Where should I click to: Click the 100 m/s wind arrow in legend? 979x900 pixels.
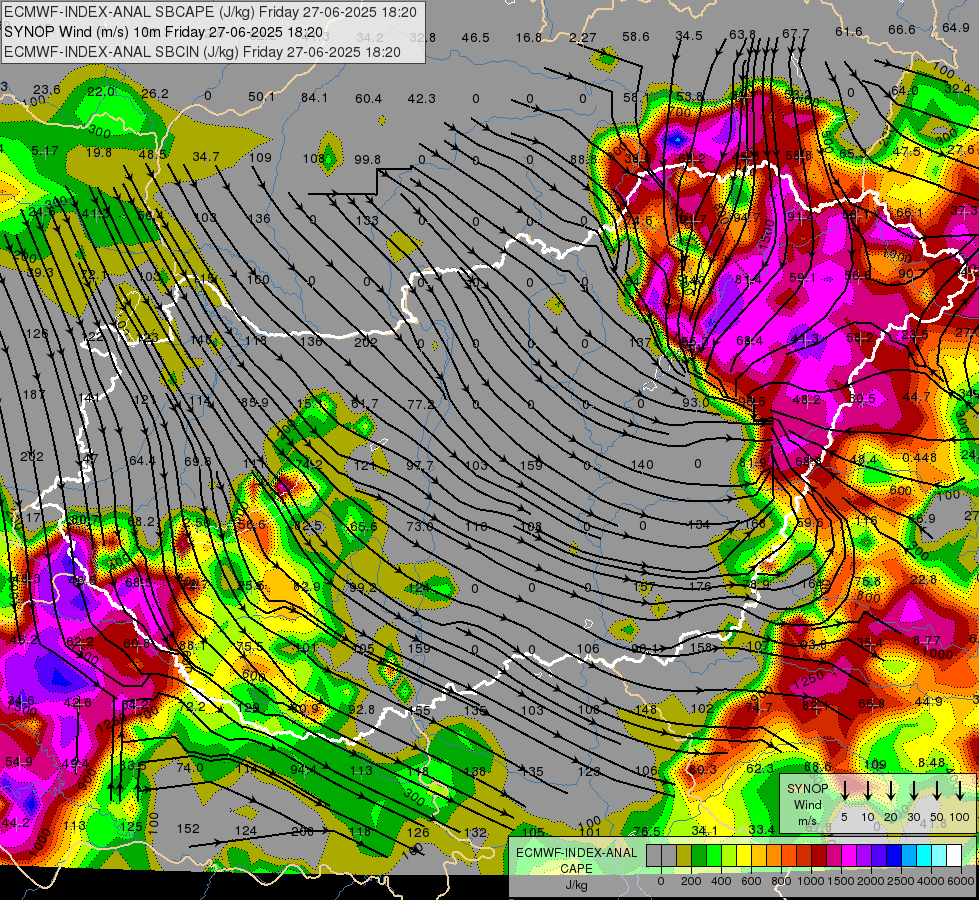960,789
